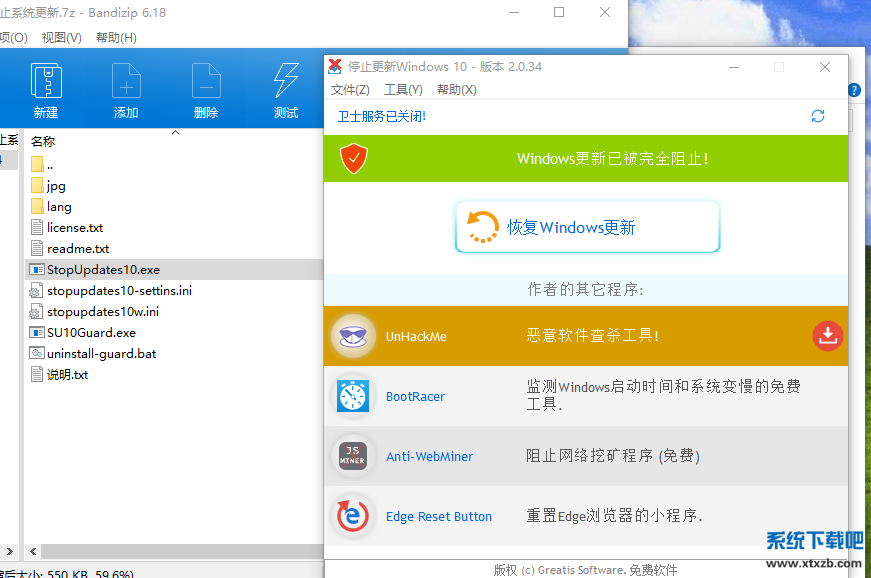Click the red UnHackMe download icon
Image resolution: width=871 pixels, height=578 pixels.
tap(827, 336)
